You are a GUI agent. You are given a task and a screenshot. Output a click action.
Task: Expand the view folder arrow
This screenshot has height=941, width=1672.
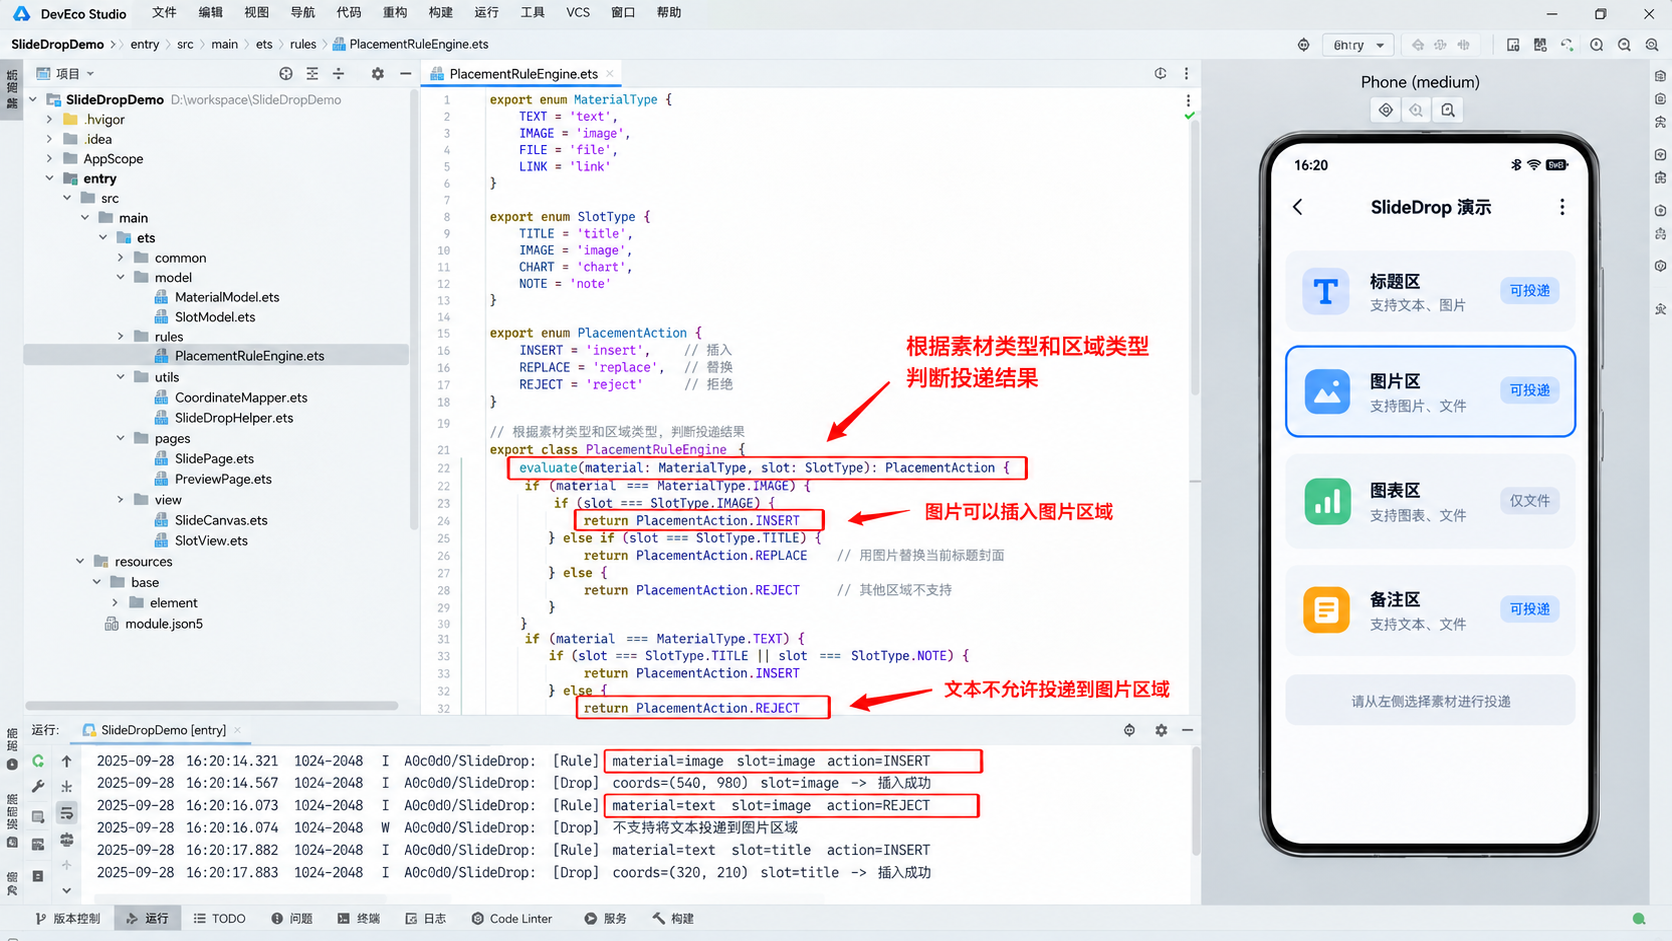click(x=121, y=500)
